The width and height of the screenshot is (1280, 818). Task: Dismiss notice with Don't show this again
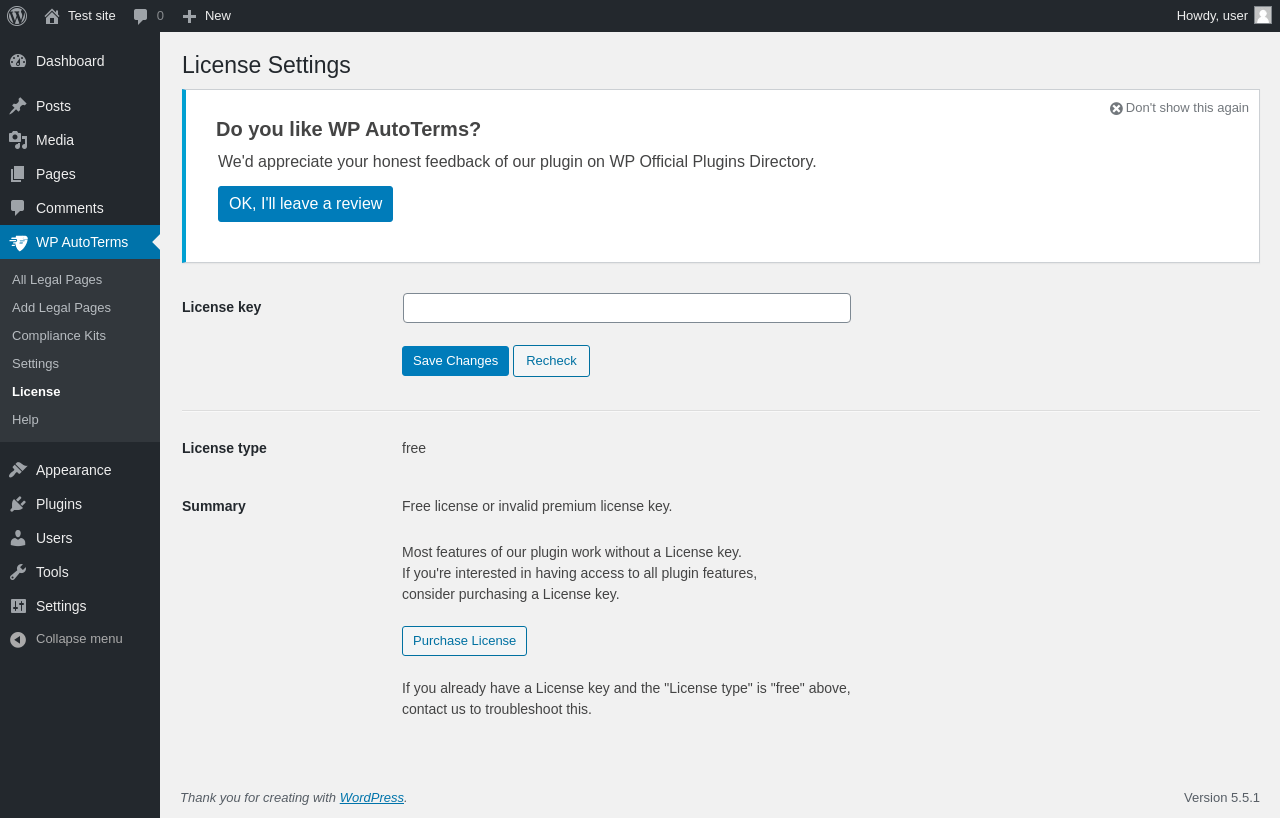pyautogui.click(x=1179, y=108)
